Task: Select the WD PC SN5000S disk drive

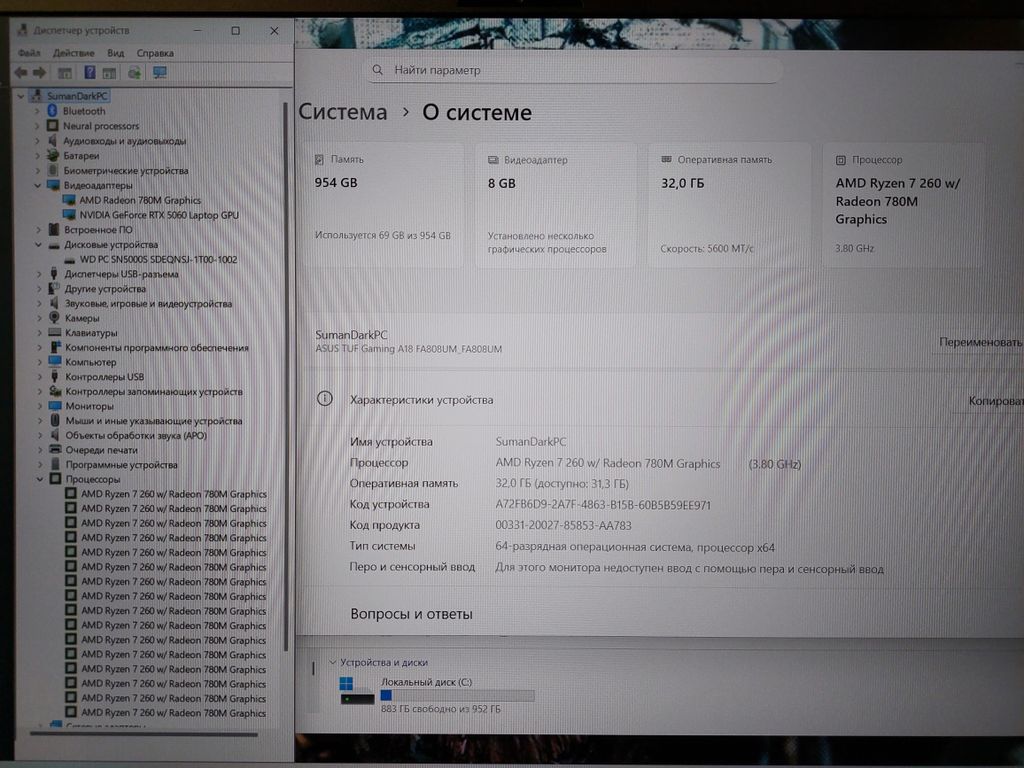Action: 158,259
